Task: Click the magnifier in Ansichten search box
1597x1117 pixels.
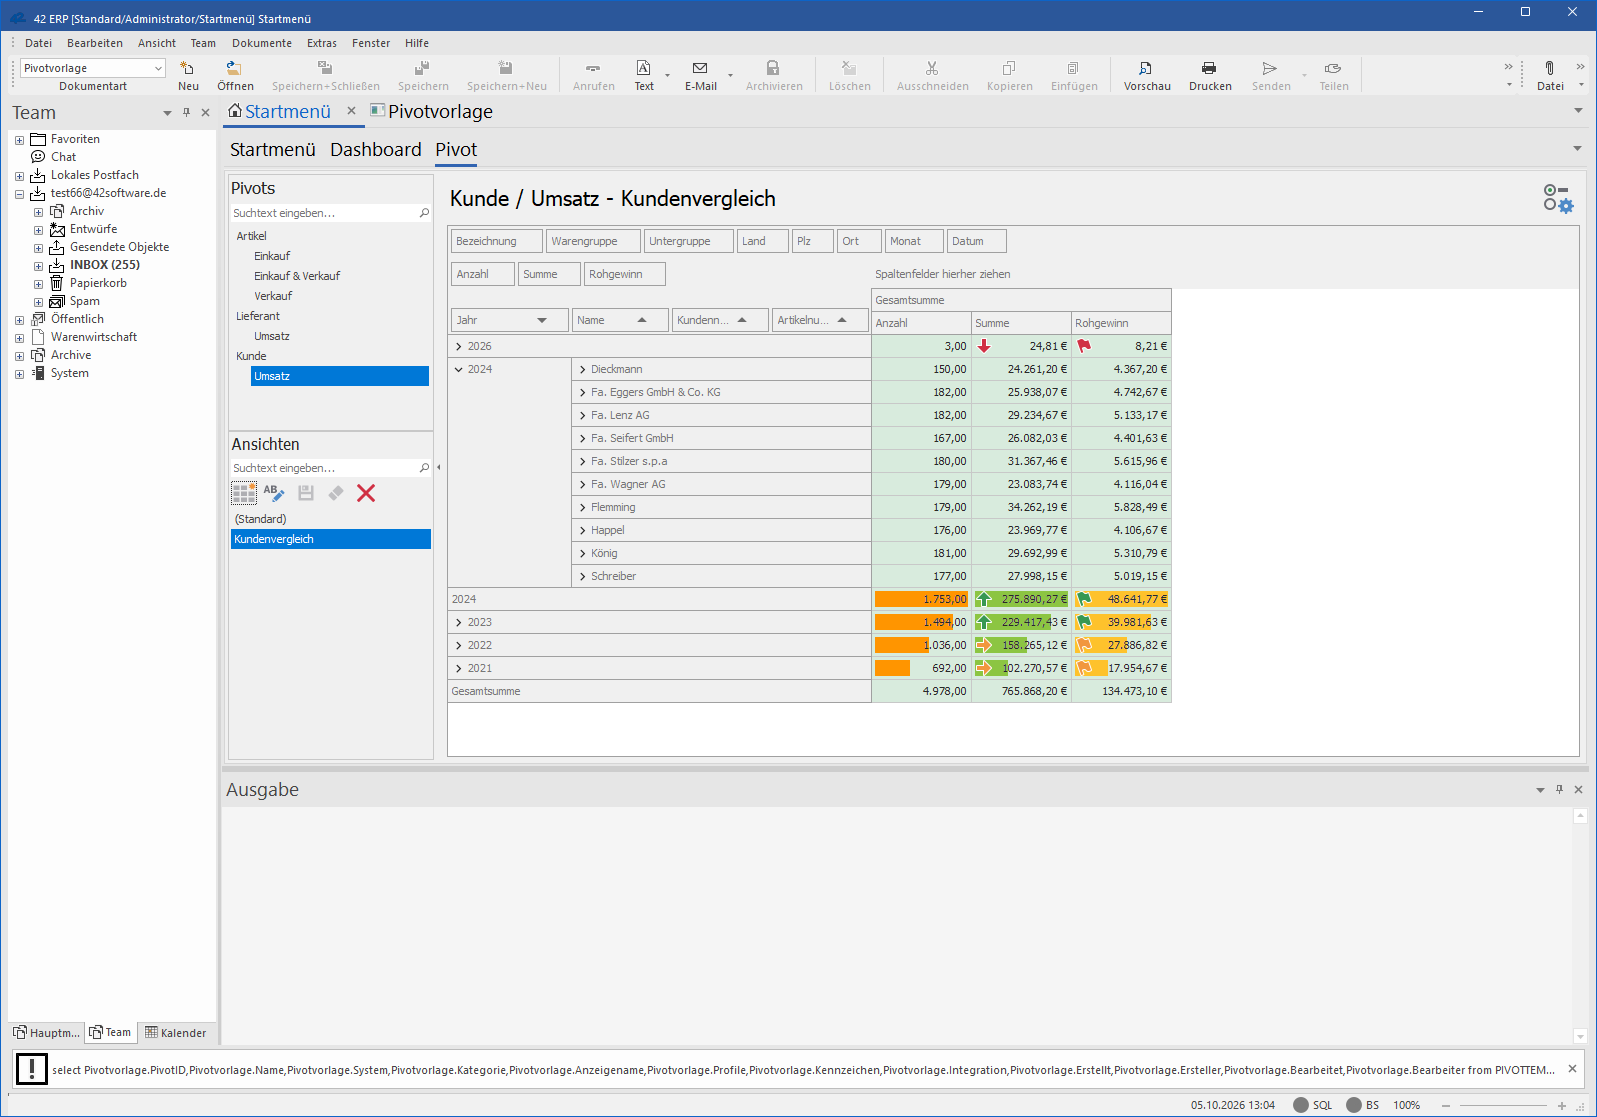Action: coord(424,468)
